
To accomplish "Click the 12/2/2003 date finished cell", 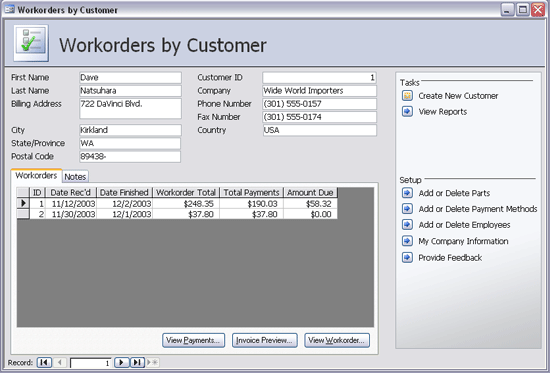I will (125, 204).
